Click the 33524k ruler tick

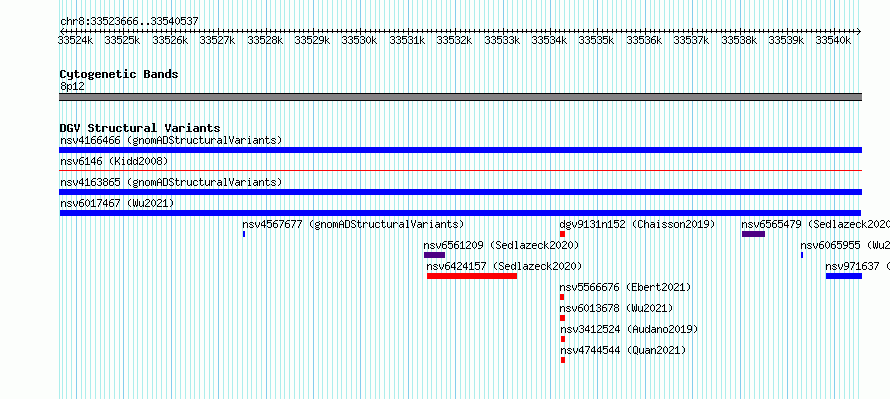tap(76, 40)
